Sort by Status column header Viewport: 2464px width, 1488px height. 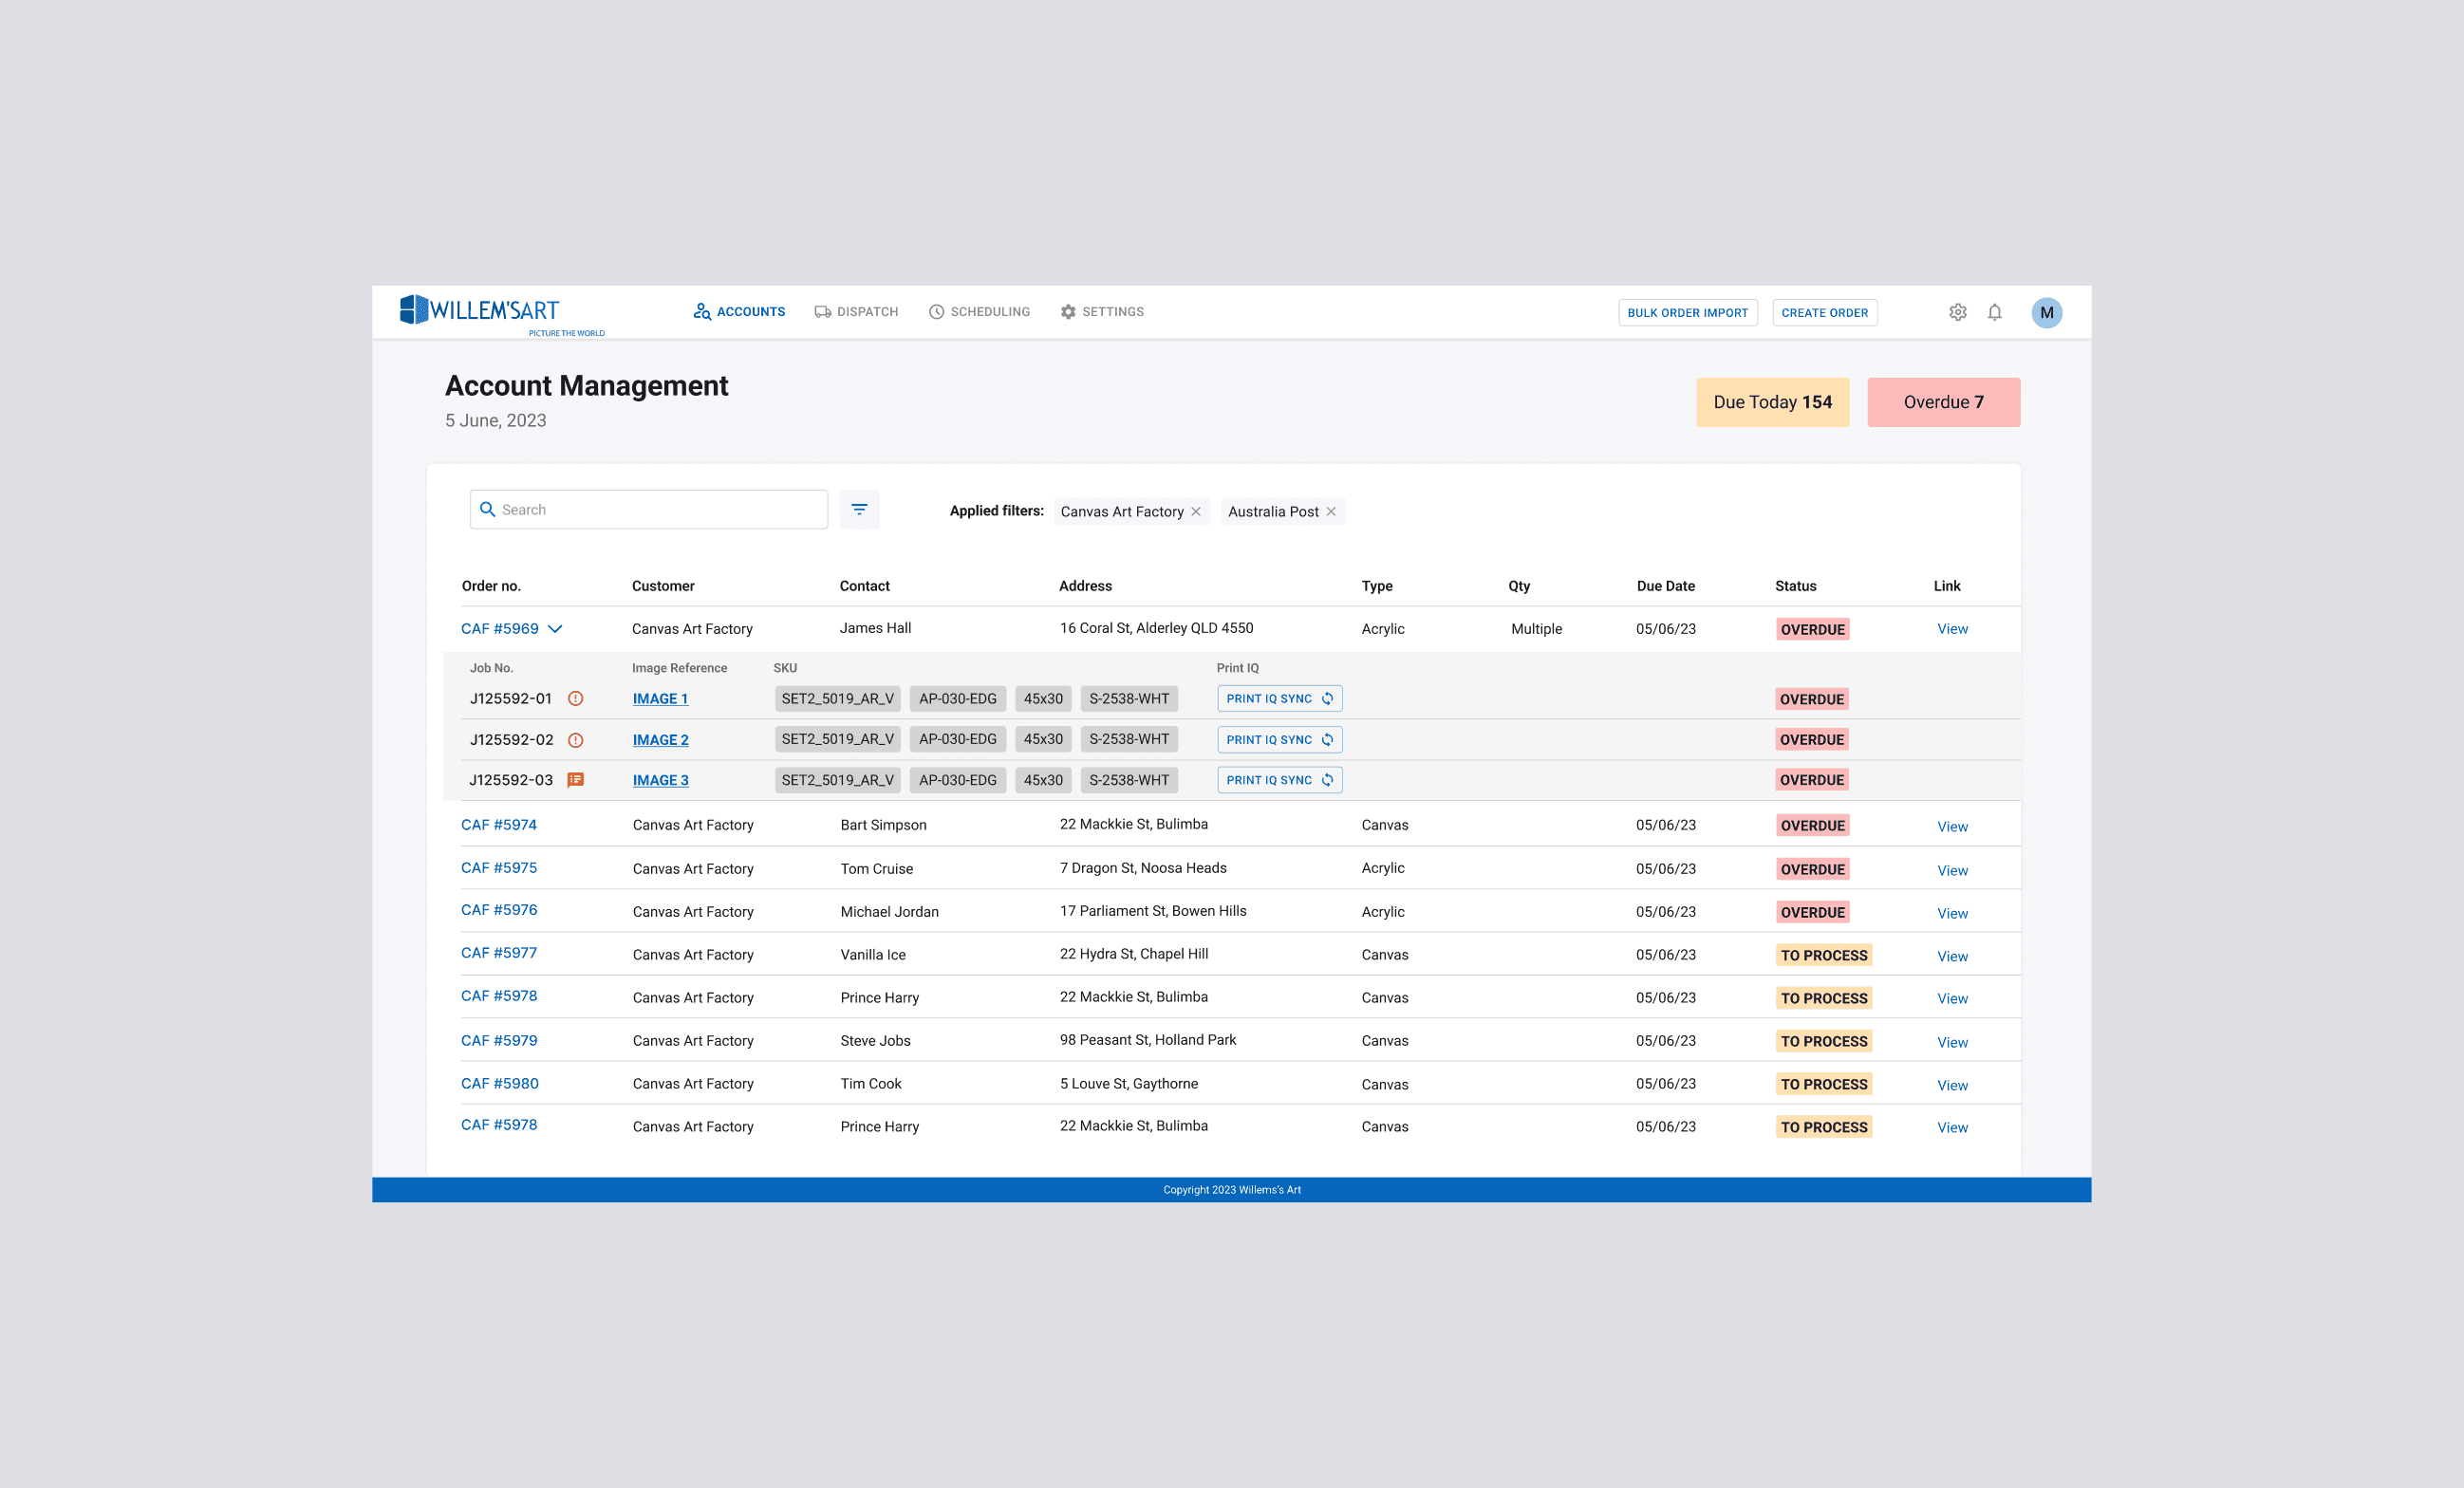coord(1795,586)
